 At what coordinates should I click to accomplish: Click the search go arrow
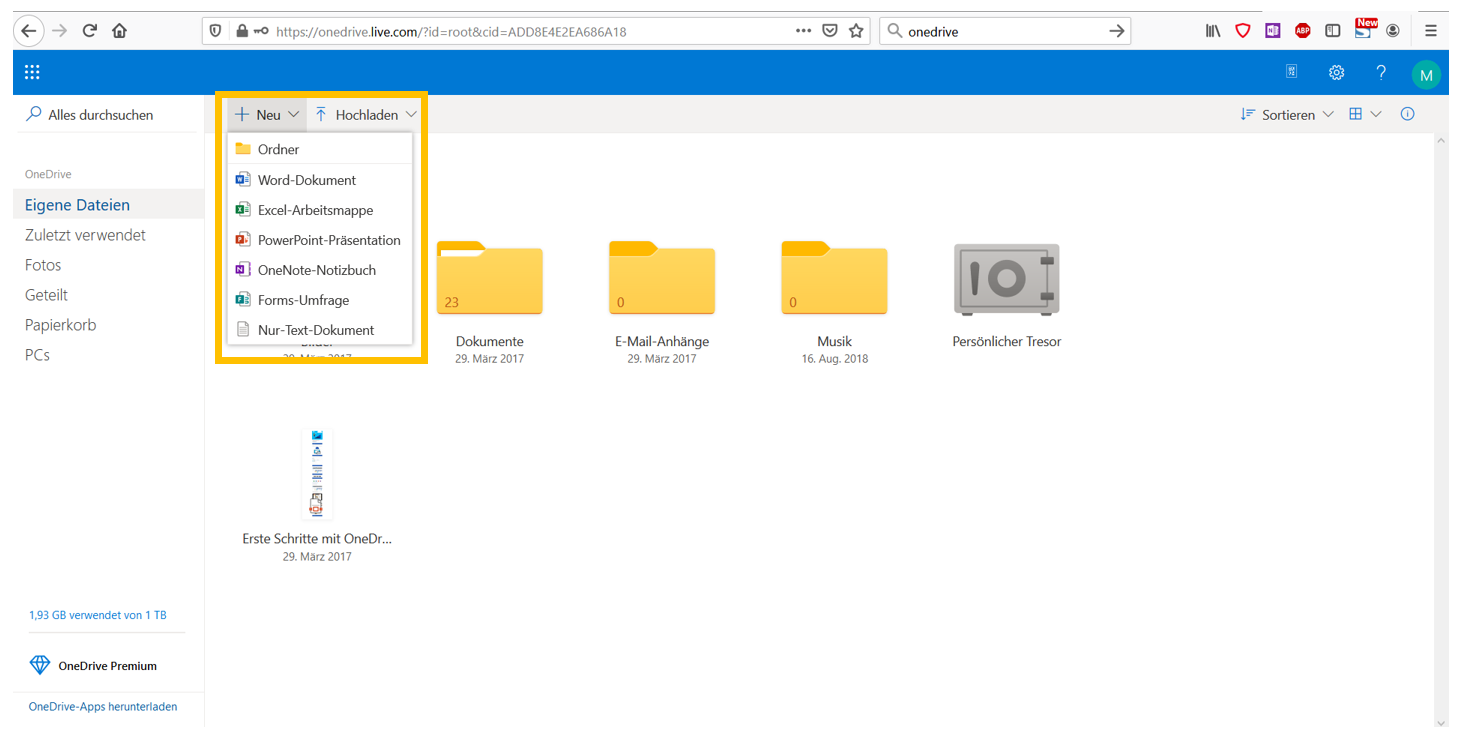1117,31
